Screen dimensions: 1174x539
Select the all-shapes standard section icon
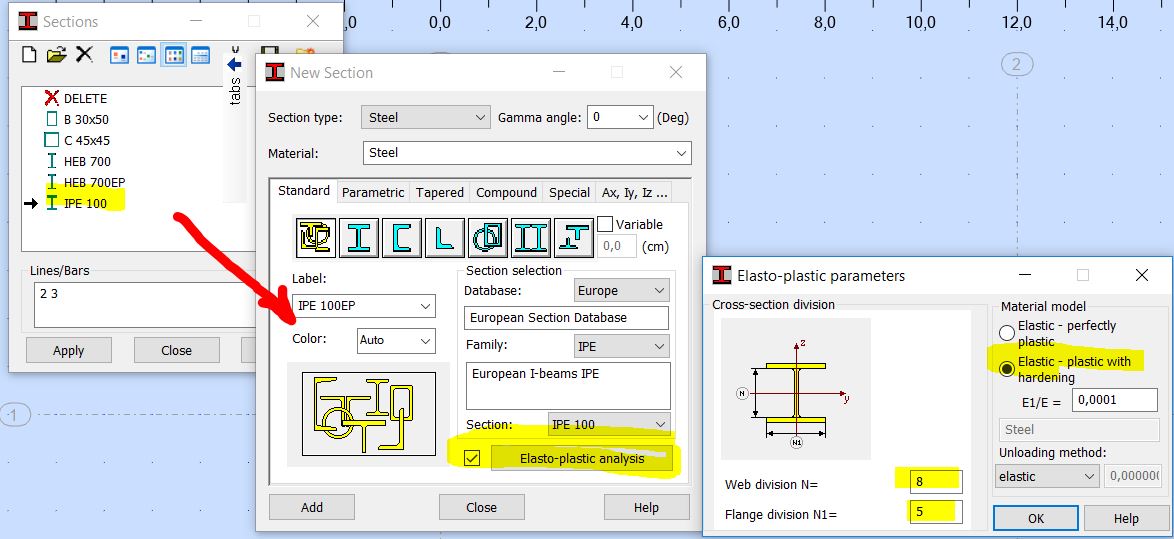[x=315, y=237]
